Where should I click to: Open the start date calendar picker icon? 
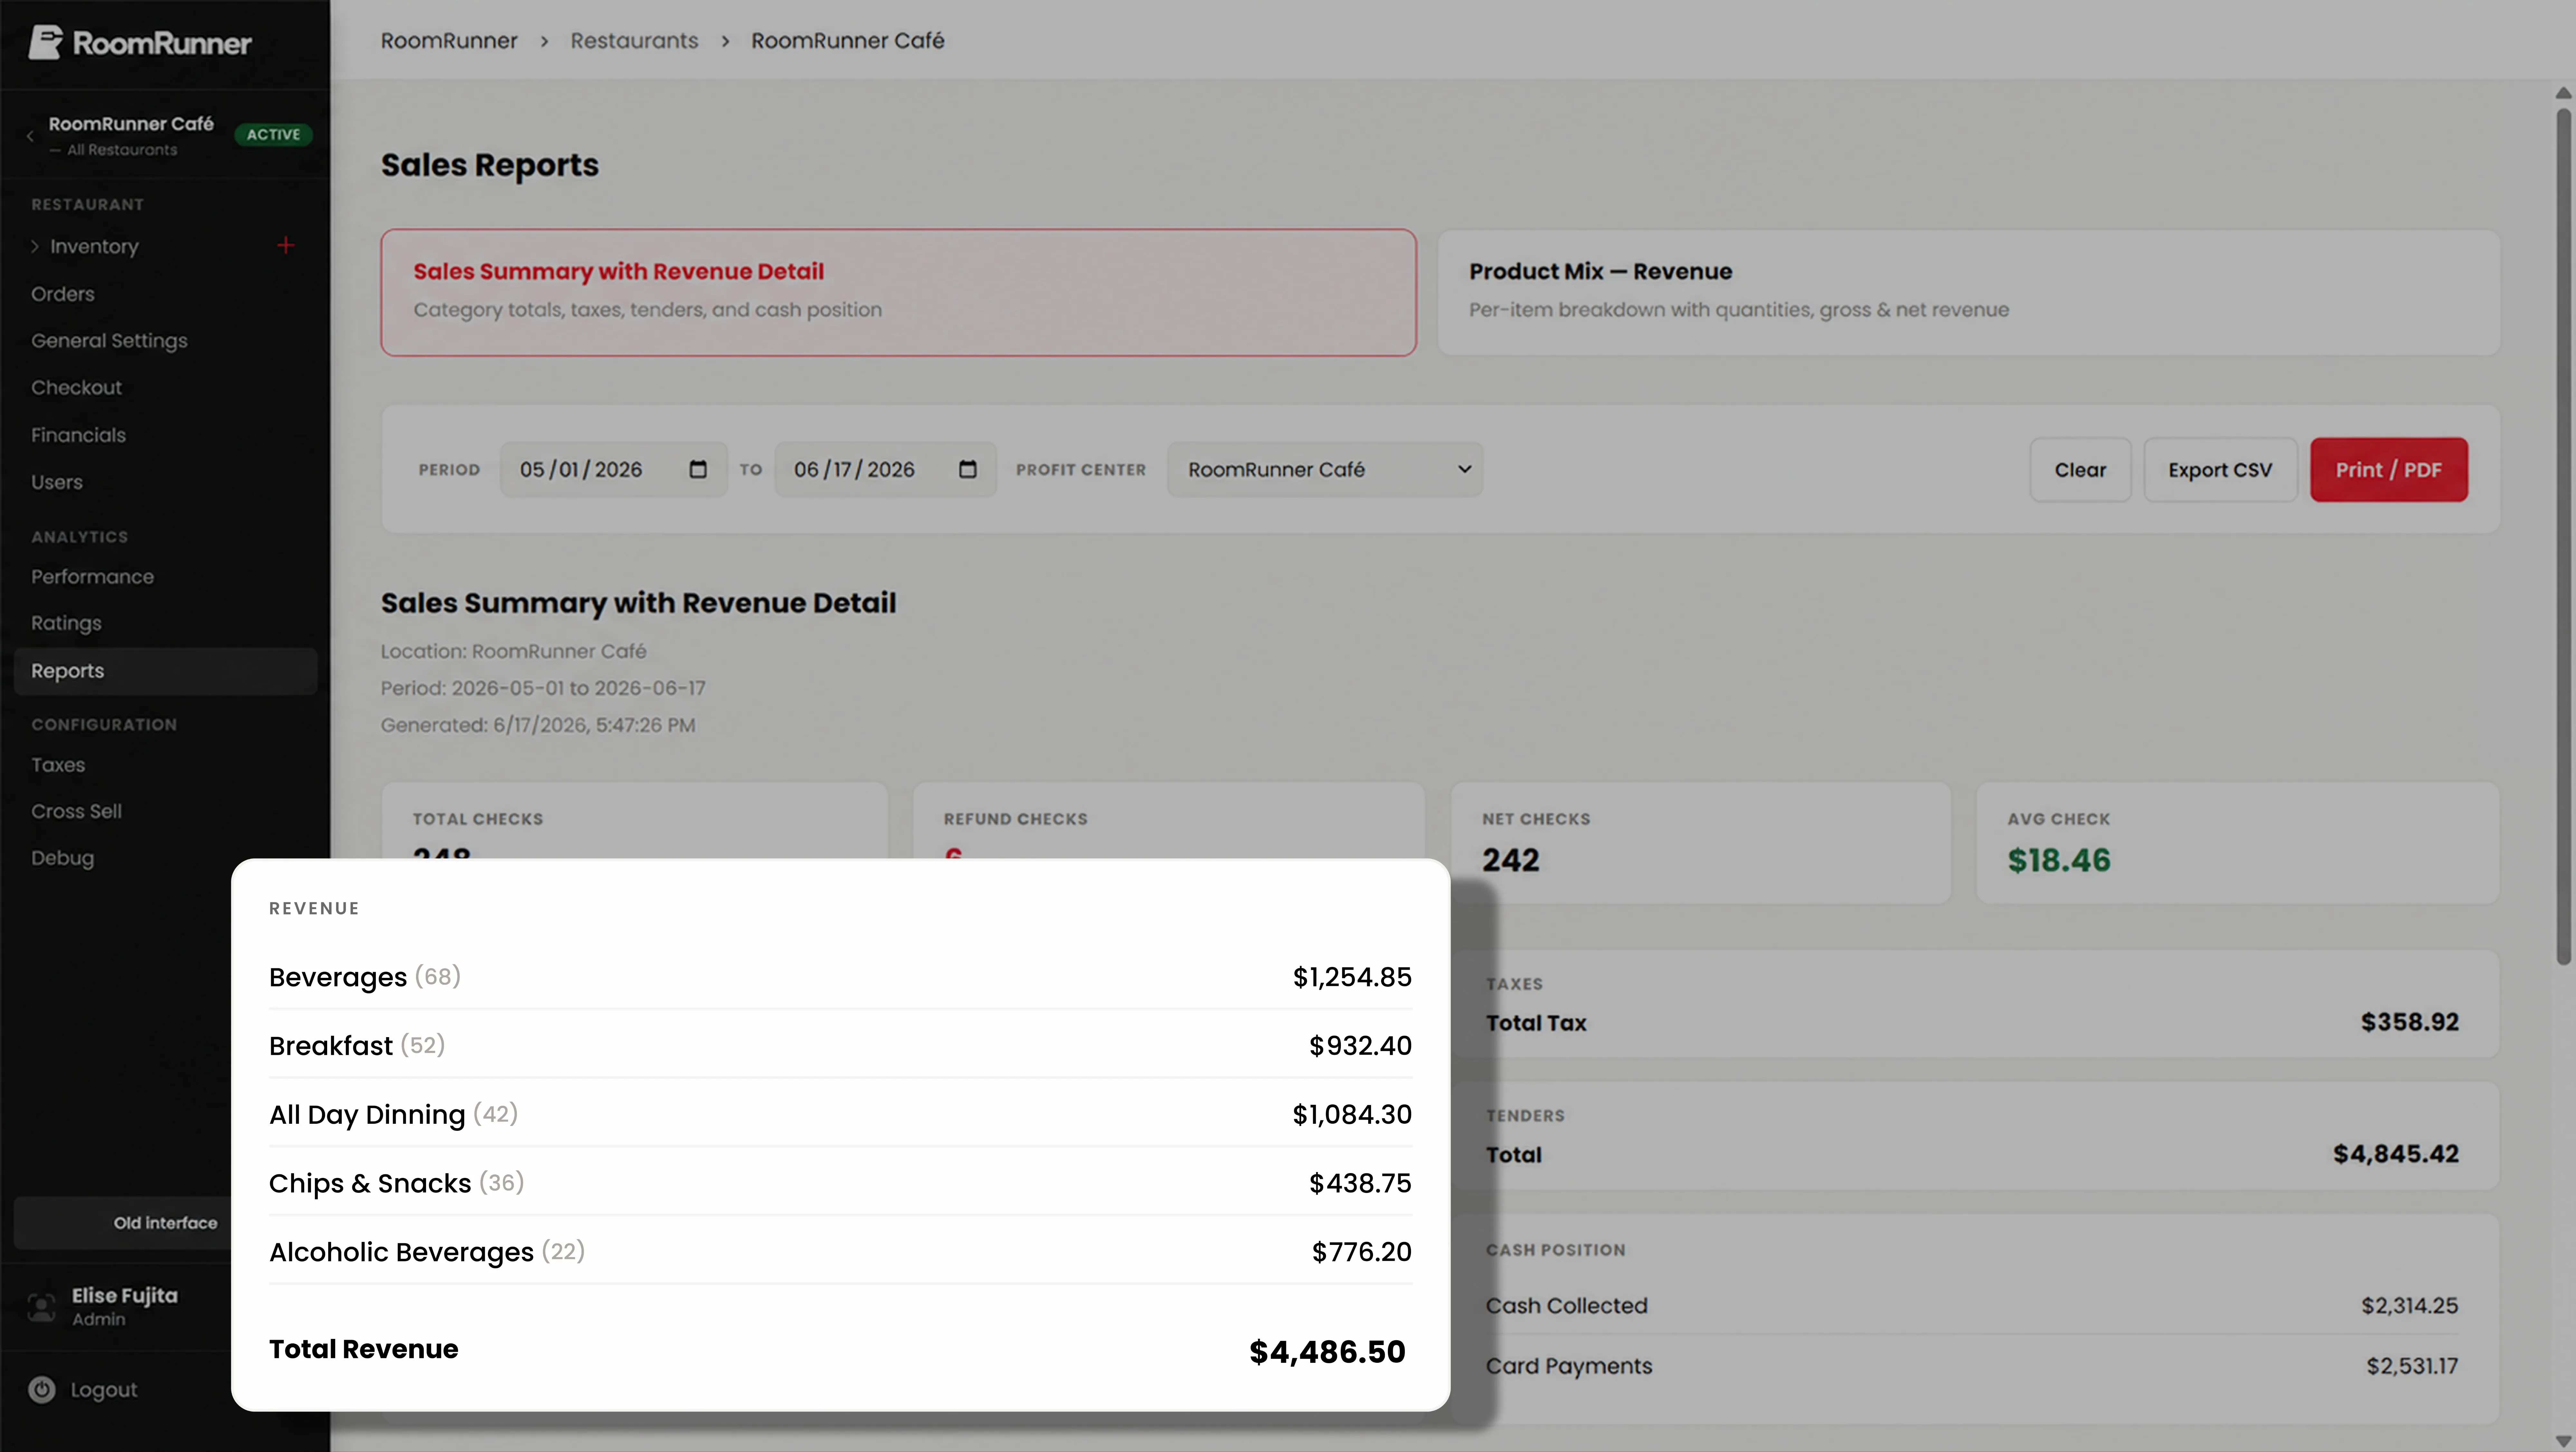point(698,469)
